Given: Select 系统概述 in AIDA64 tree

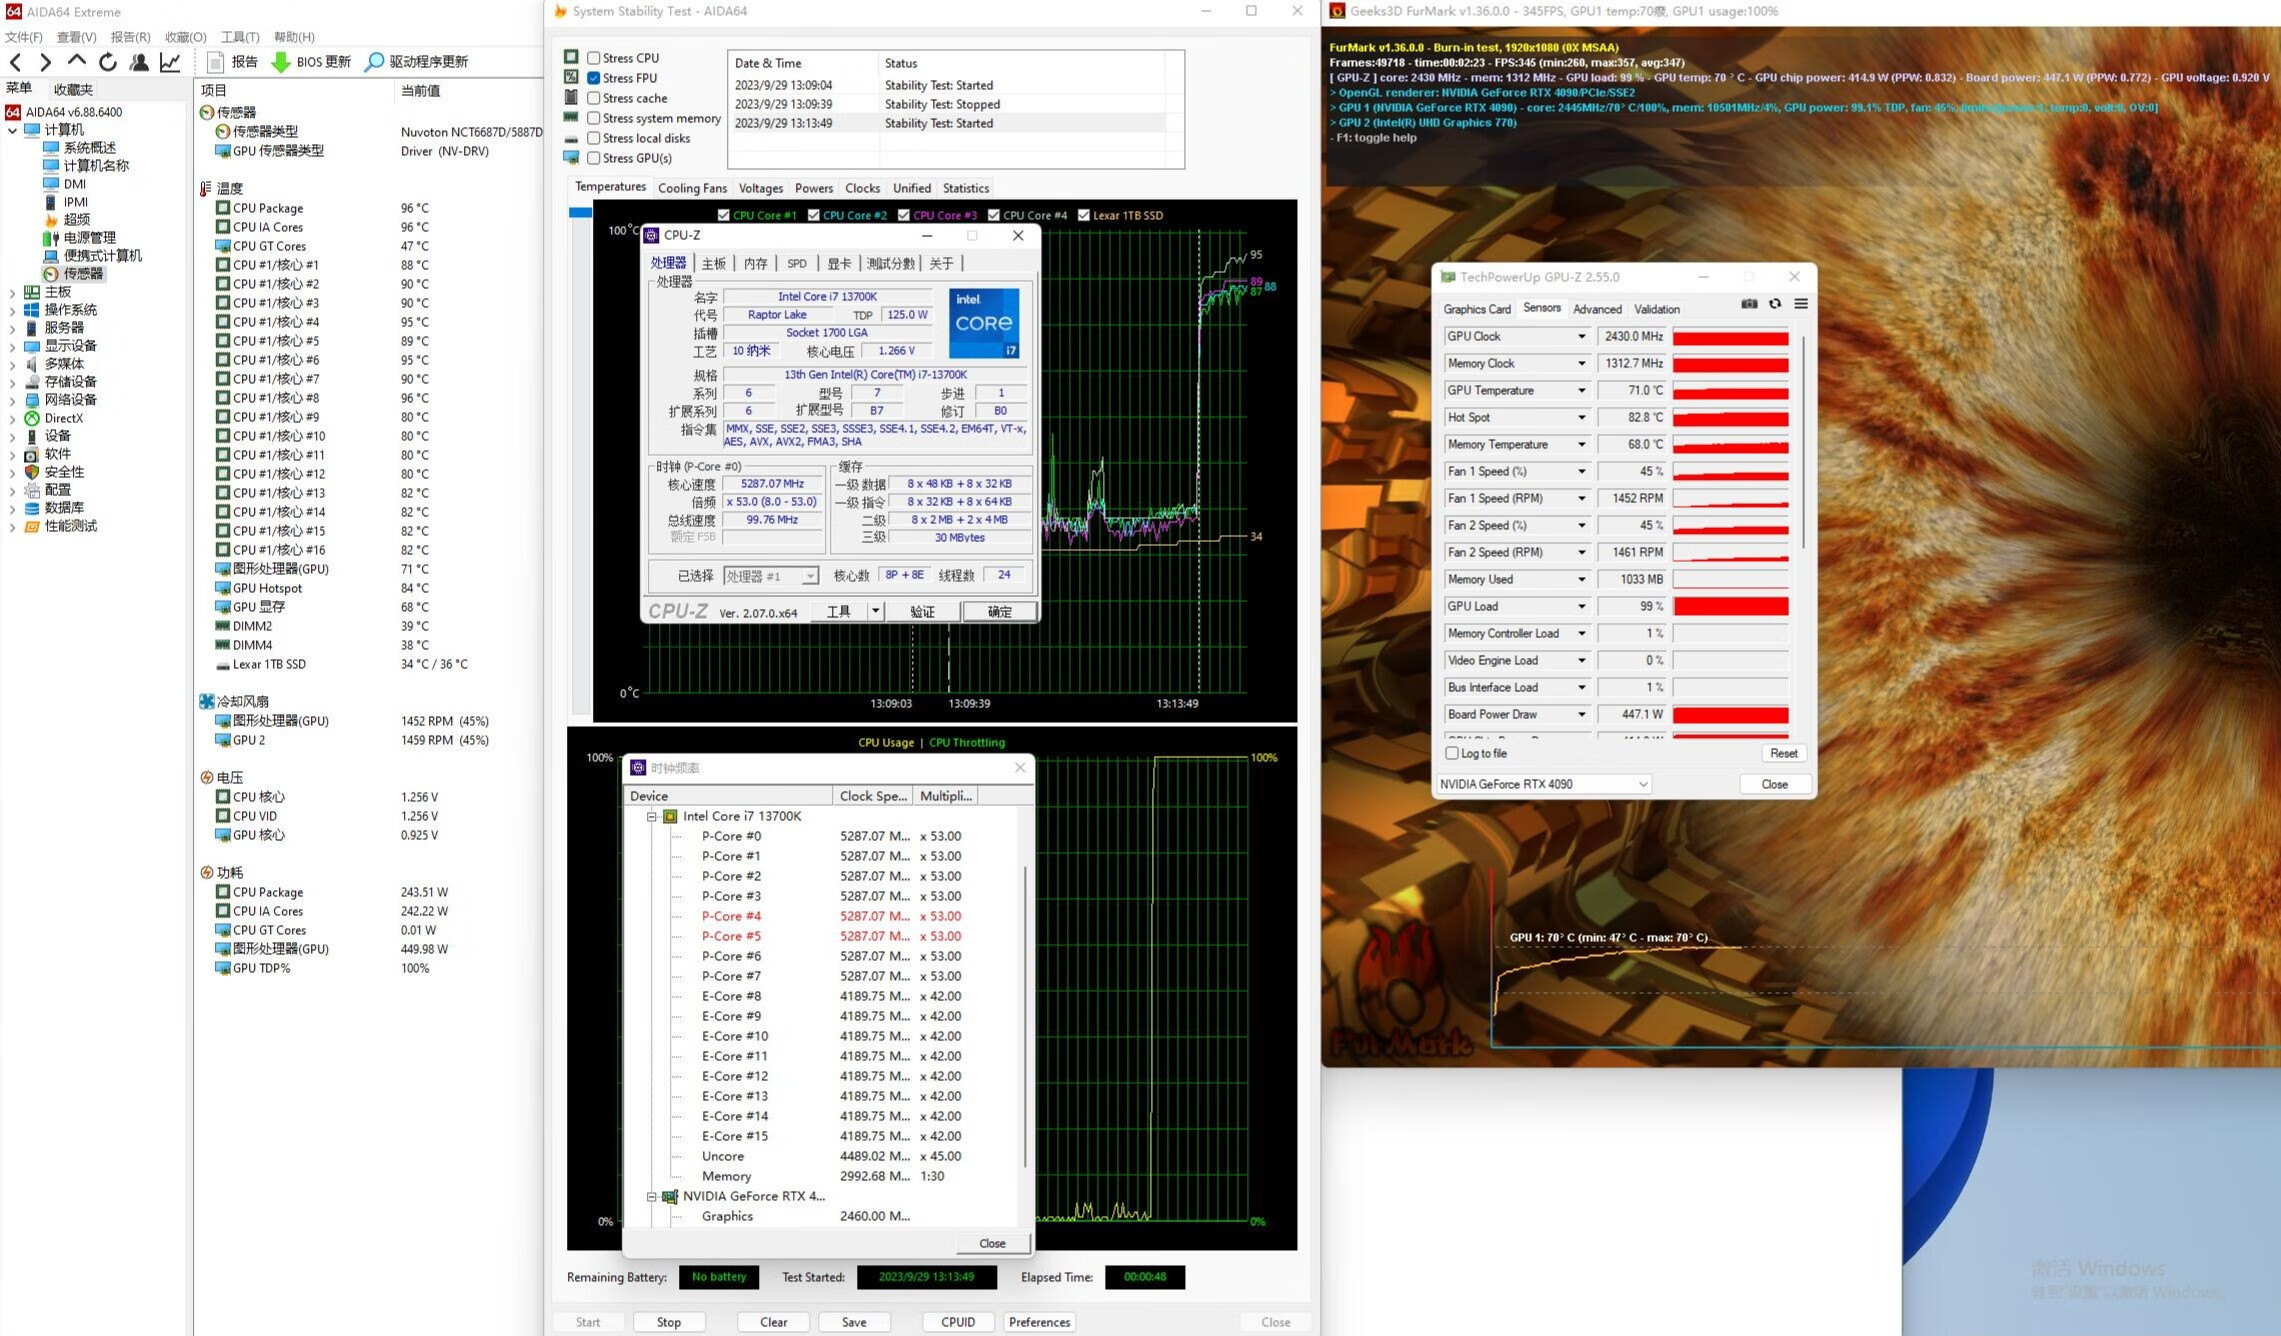Looking at the screenshot, I should coord(90,147).
